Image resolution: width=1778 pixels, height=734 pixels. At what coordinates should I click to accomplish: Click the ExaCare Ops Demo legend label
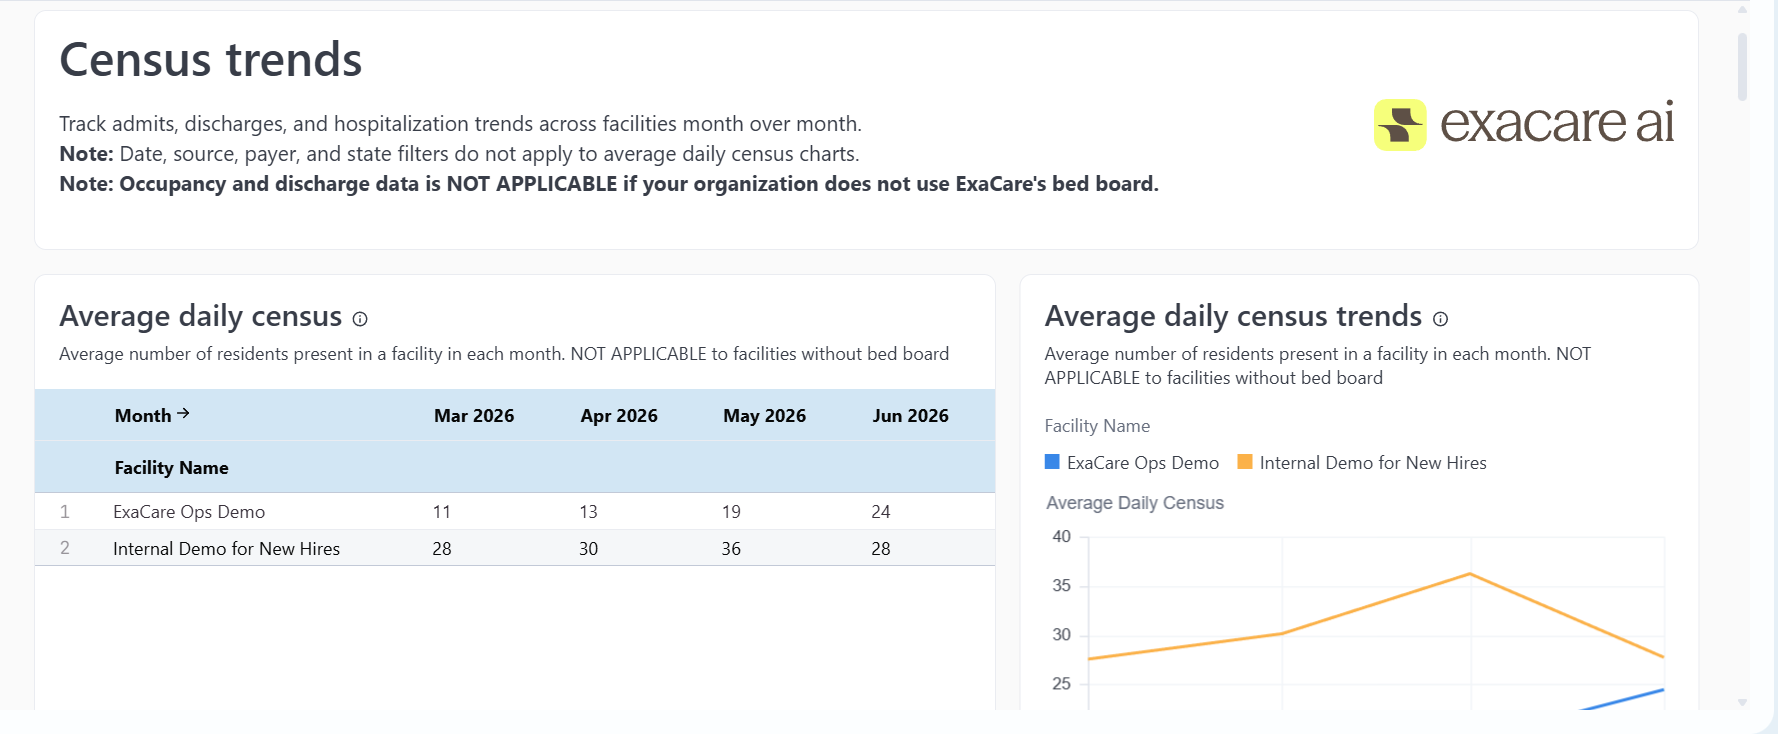click(x=1143, y=463)
